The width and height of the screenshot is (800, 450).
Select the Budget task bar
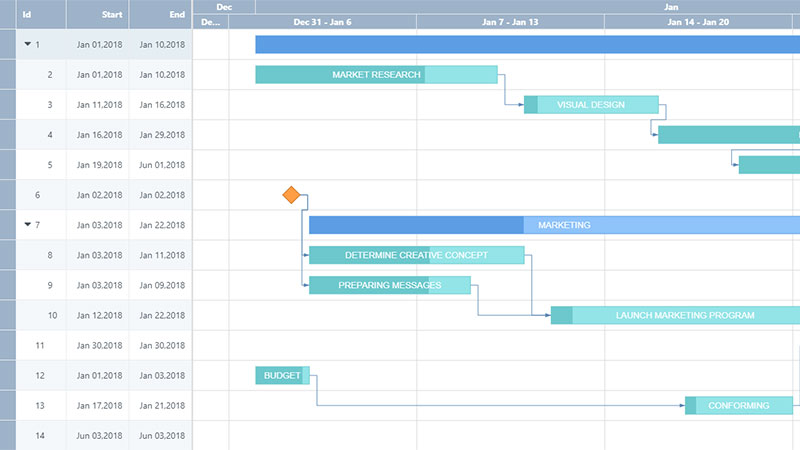(x=282, y=376)
